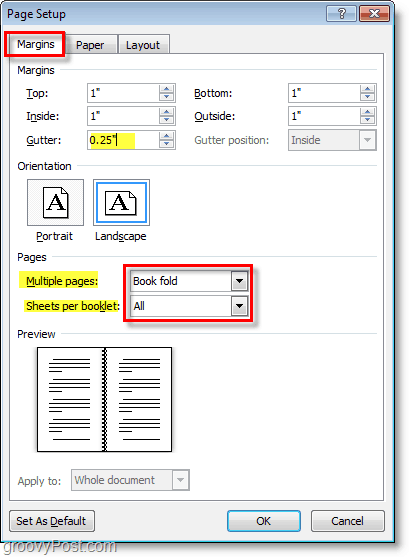This screenshot has height=557, width=409.
Task: Increase the Top margin with up arrow
Action: (166, 89)
